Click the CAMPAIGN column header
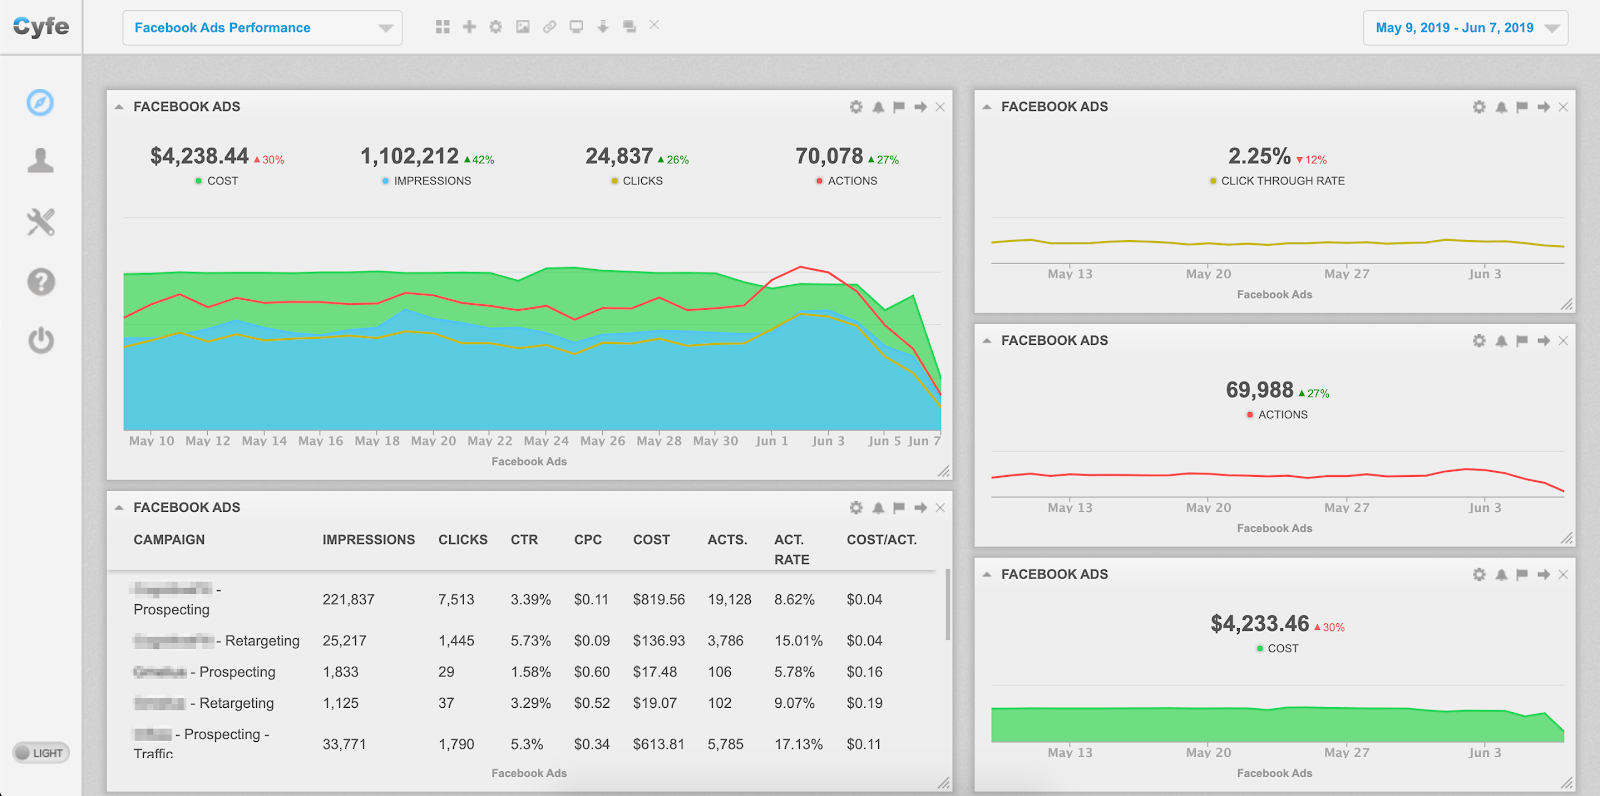 point(169,540)
